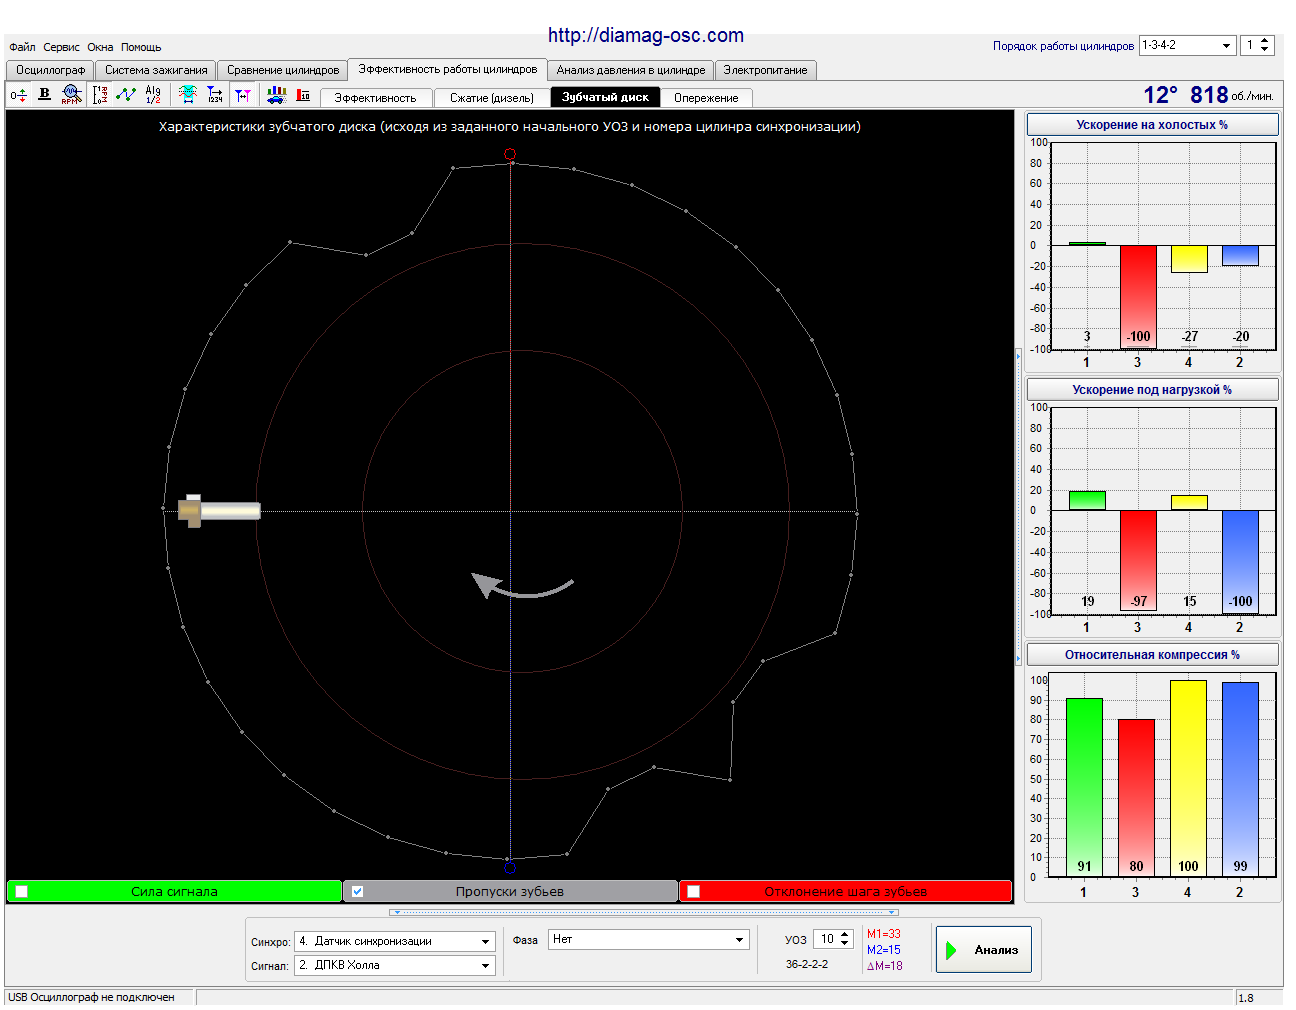The height and width of the screenshot is (1010, 1296).
Task: Click the blue cylinder 2 load acceleration bar
Action: pos(1240,561)
